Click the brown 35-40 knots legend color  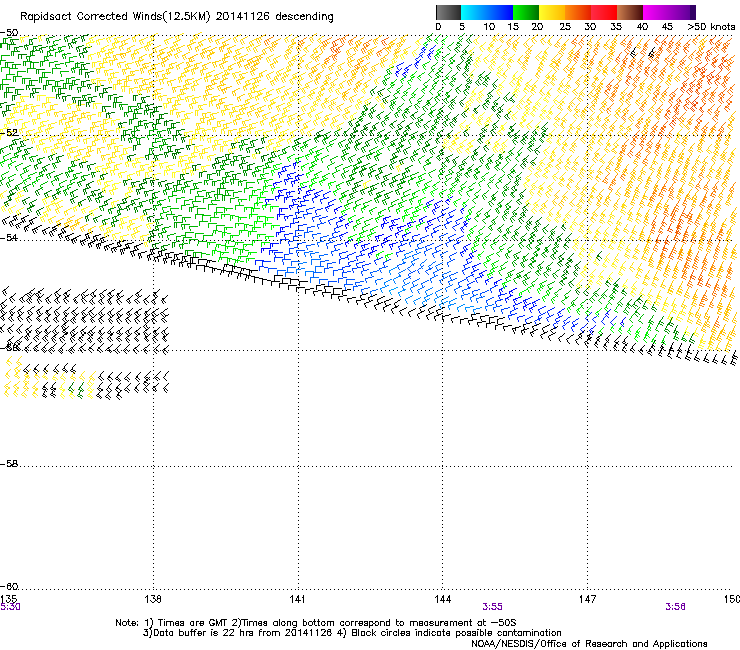pos(630,12)
